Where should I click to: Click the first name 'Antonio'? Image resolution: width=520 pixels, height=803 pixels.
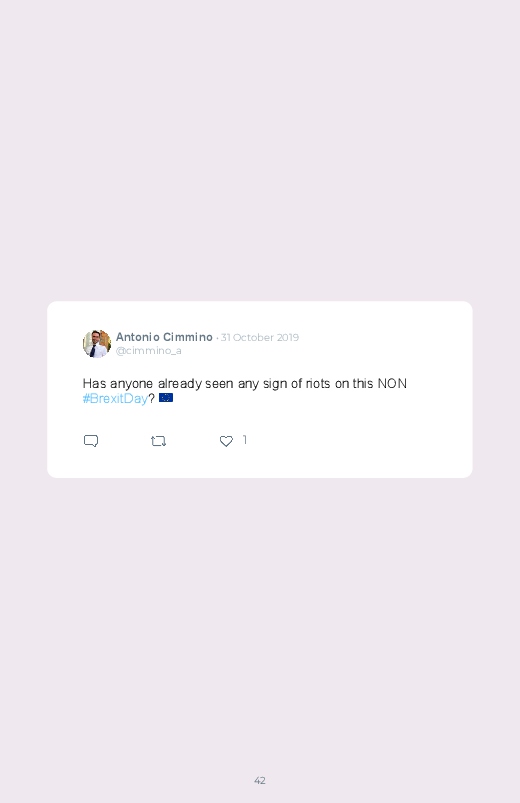[x=138, y=337]
